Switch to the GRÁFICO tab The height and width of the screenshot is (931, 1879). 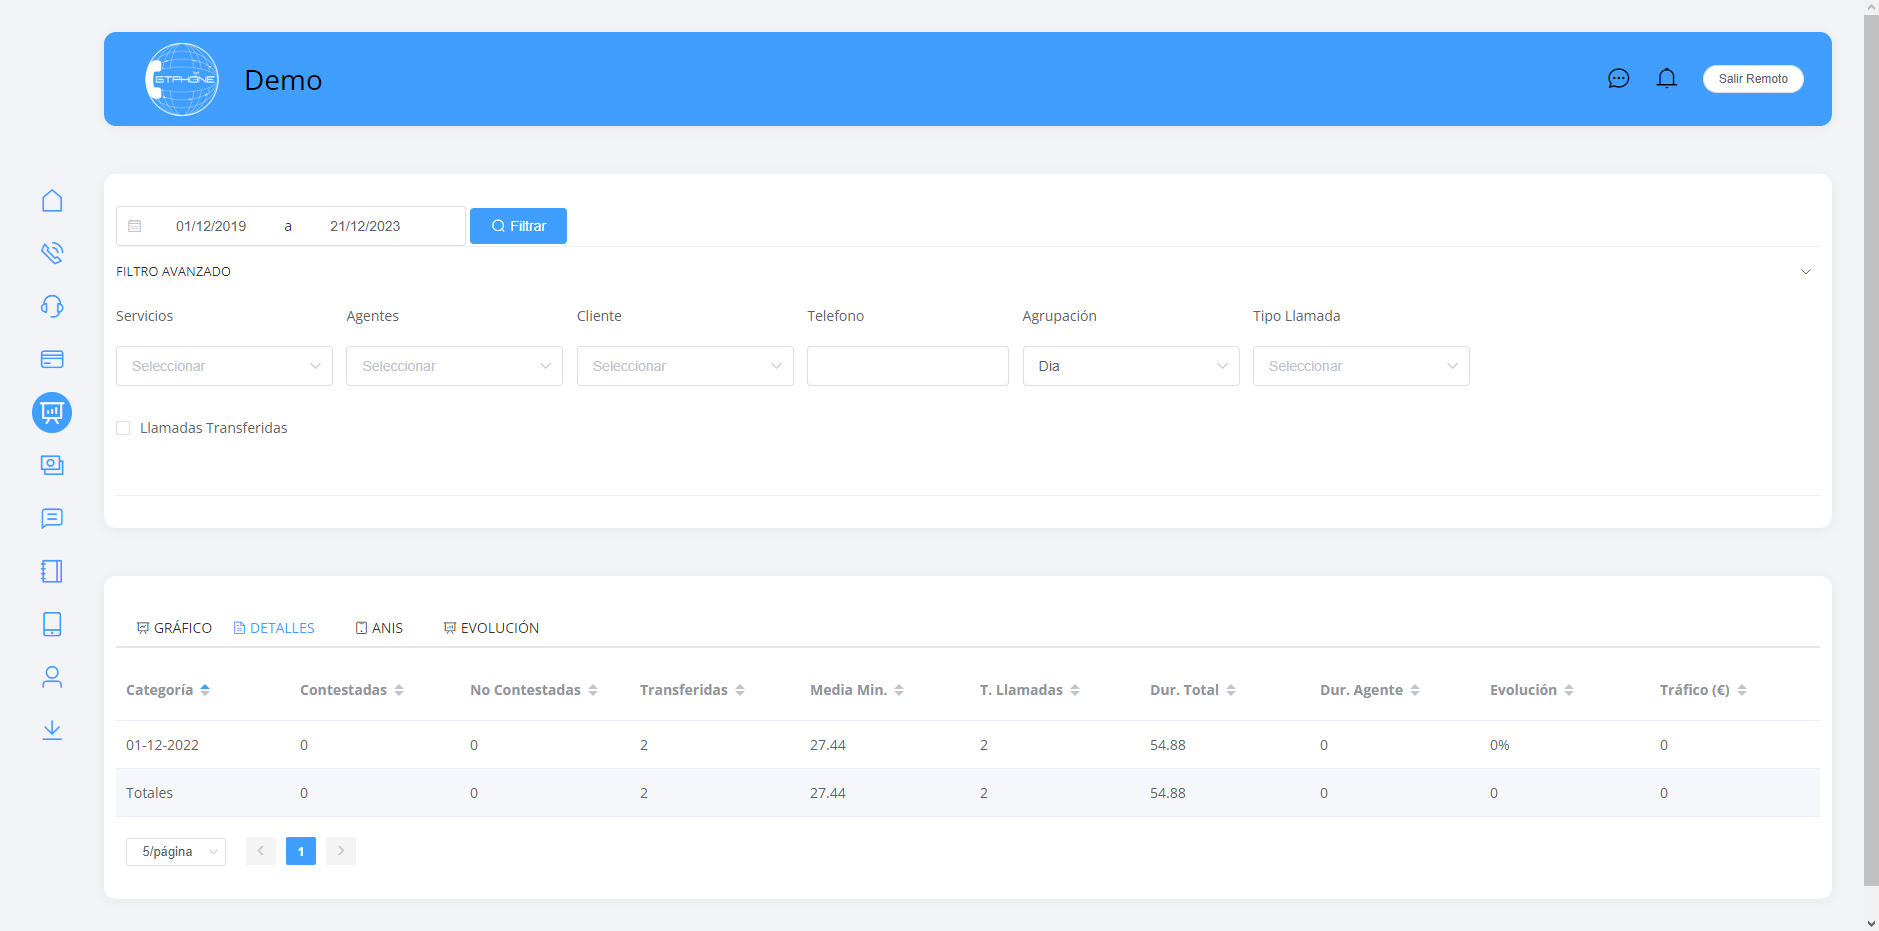point(174,628)
